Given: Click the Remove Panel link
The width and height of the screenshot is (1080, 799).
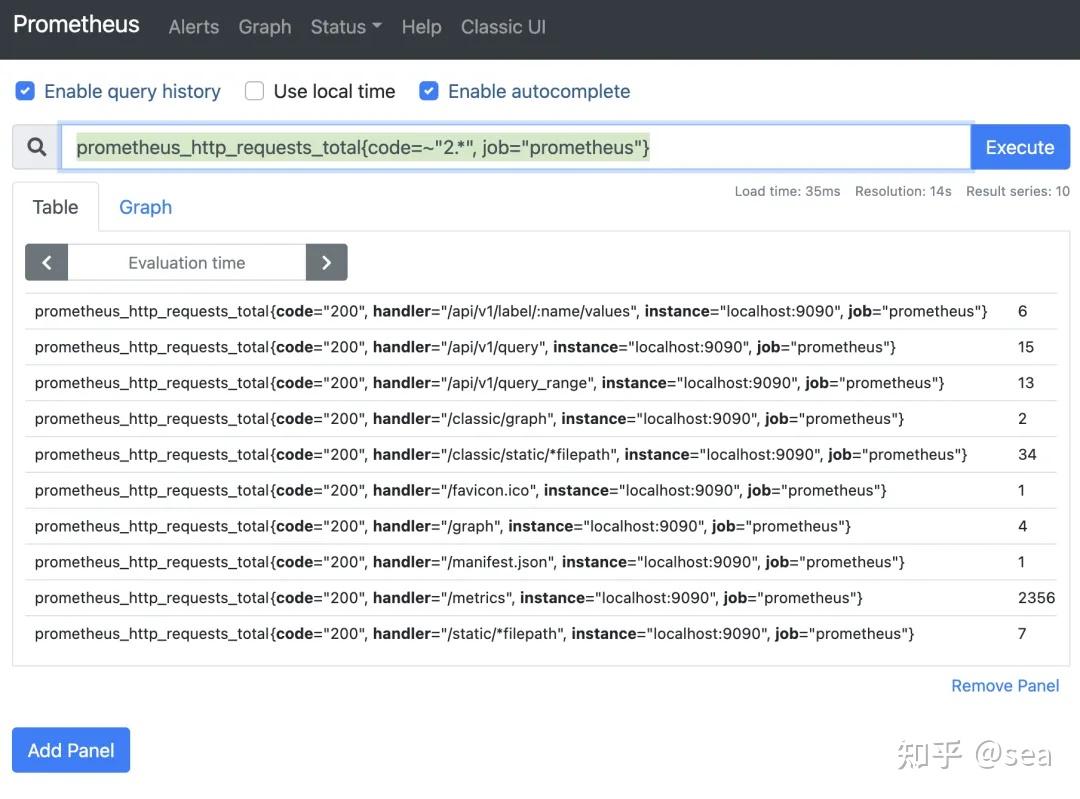Looking at the screenshot, I should pyautogui.click(x=1005, y=685).
